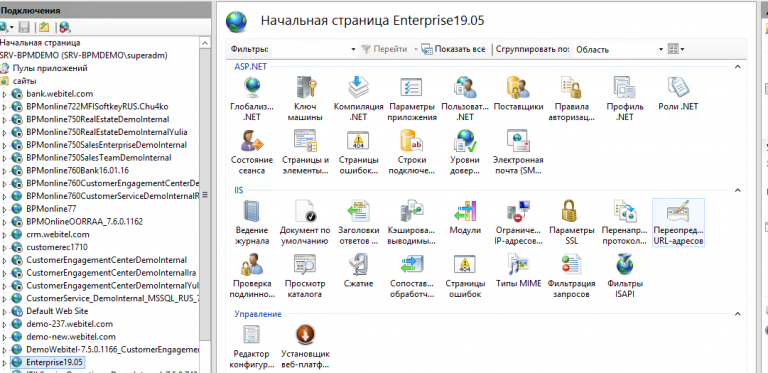Select SRV-BPMDEMO server node
The width and height of the screenshot is (768, 373).
coord(84,56)
